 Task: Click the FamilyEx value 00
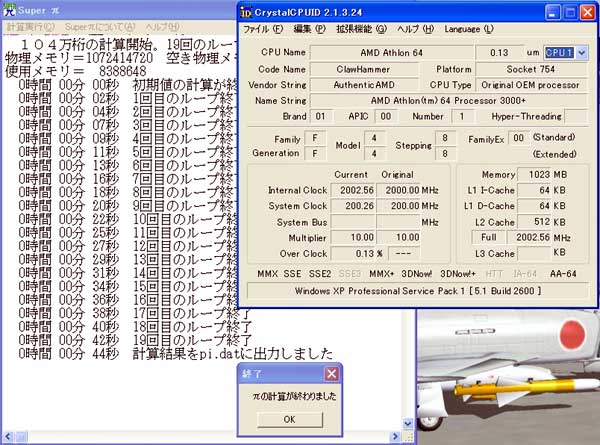(518, 138)
